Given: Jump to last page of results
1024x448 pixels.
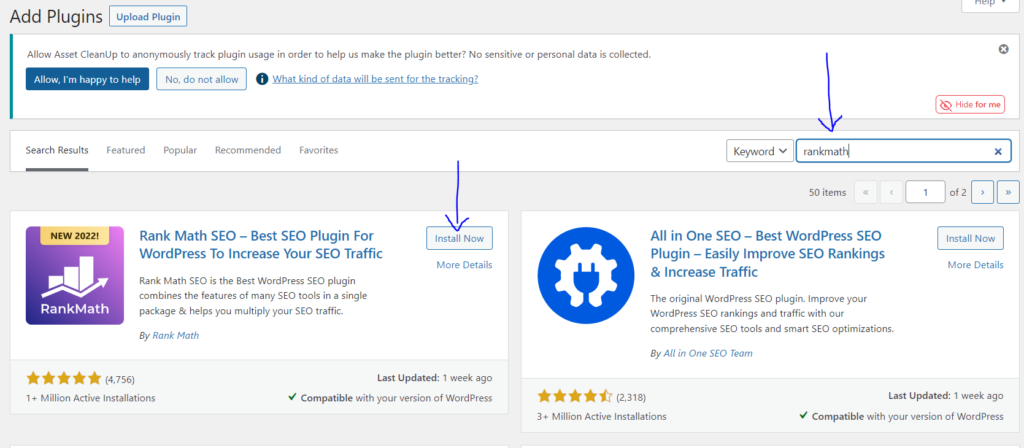Looking at the screenshot, I should tap(1008, 192).
